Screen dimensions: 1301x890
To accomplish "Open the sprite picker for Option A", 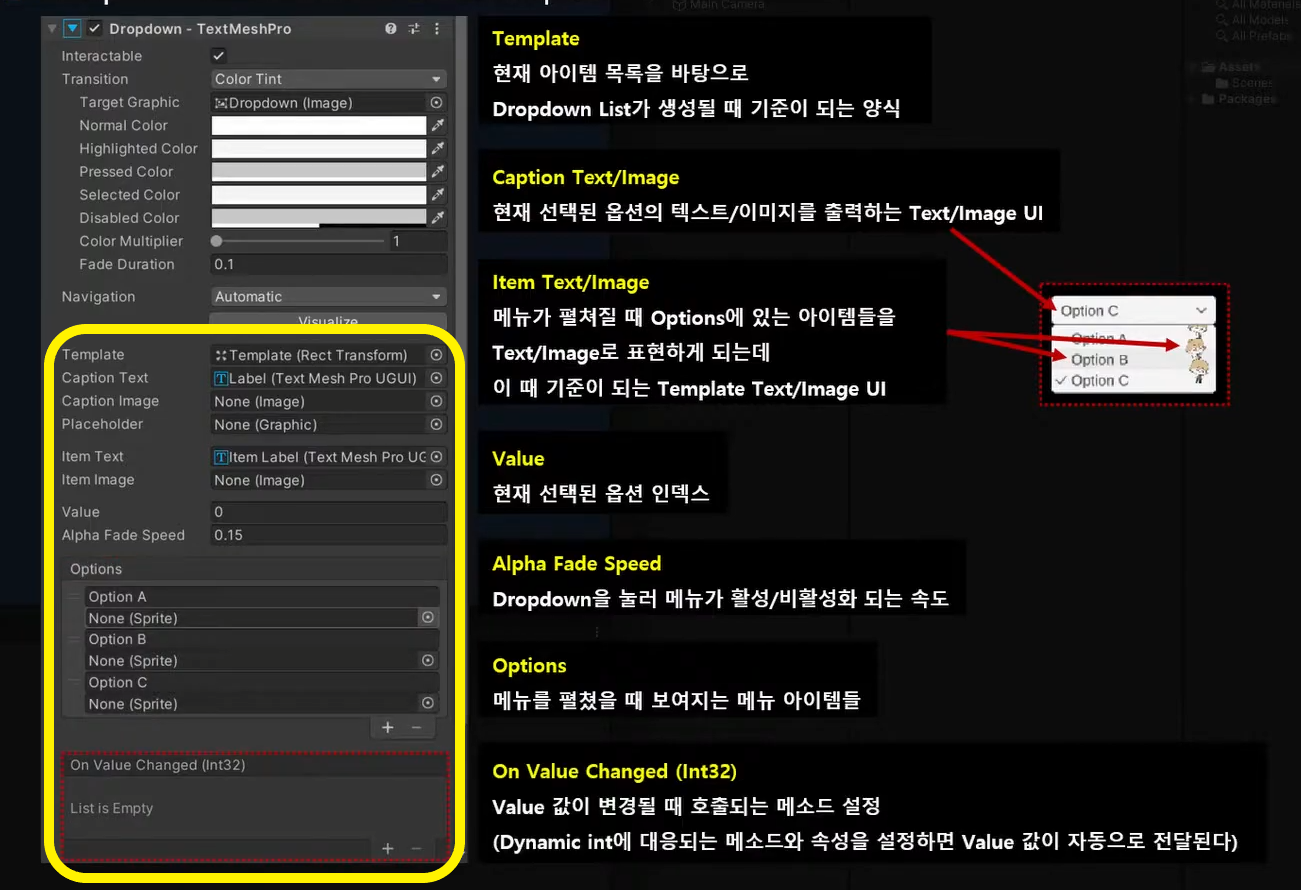I will pos(428,617).
